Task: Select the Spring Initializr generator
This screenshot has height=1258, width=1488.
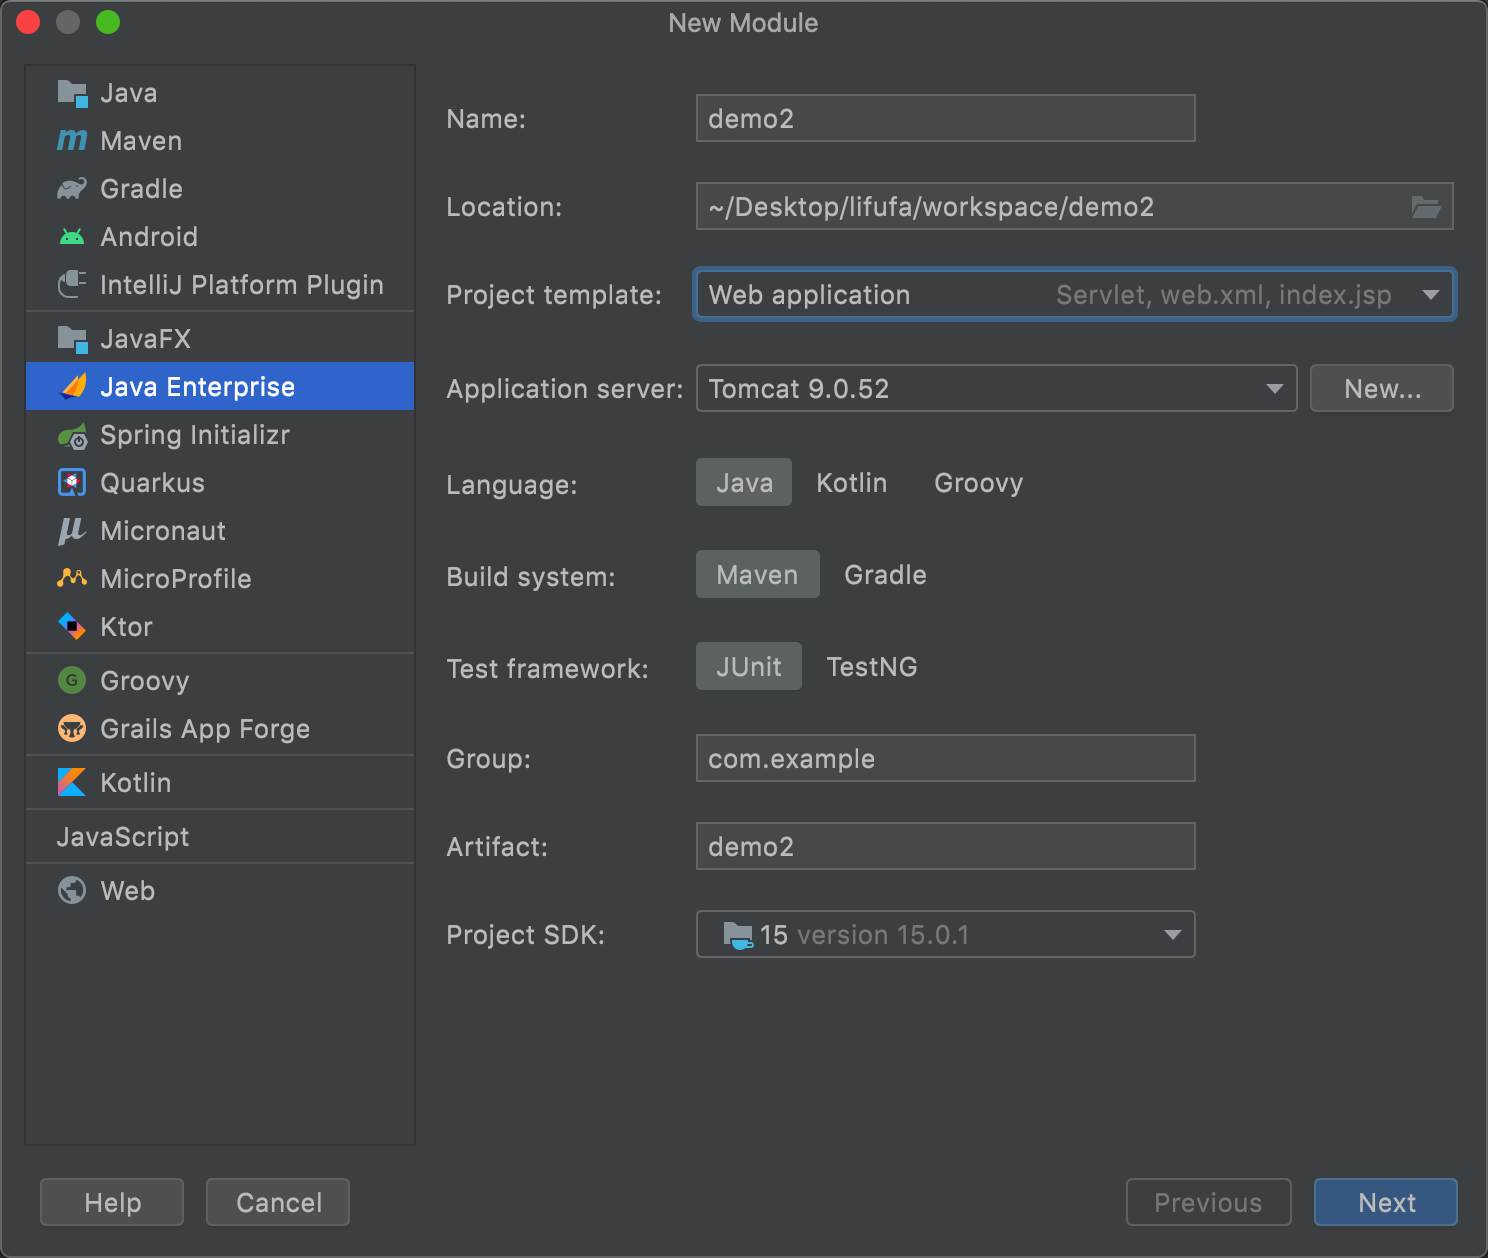Action: click(220, 435)
